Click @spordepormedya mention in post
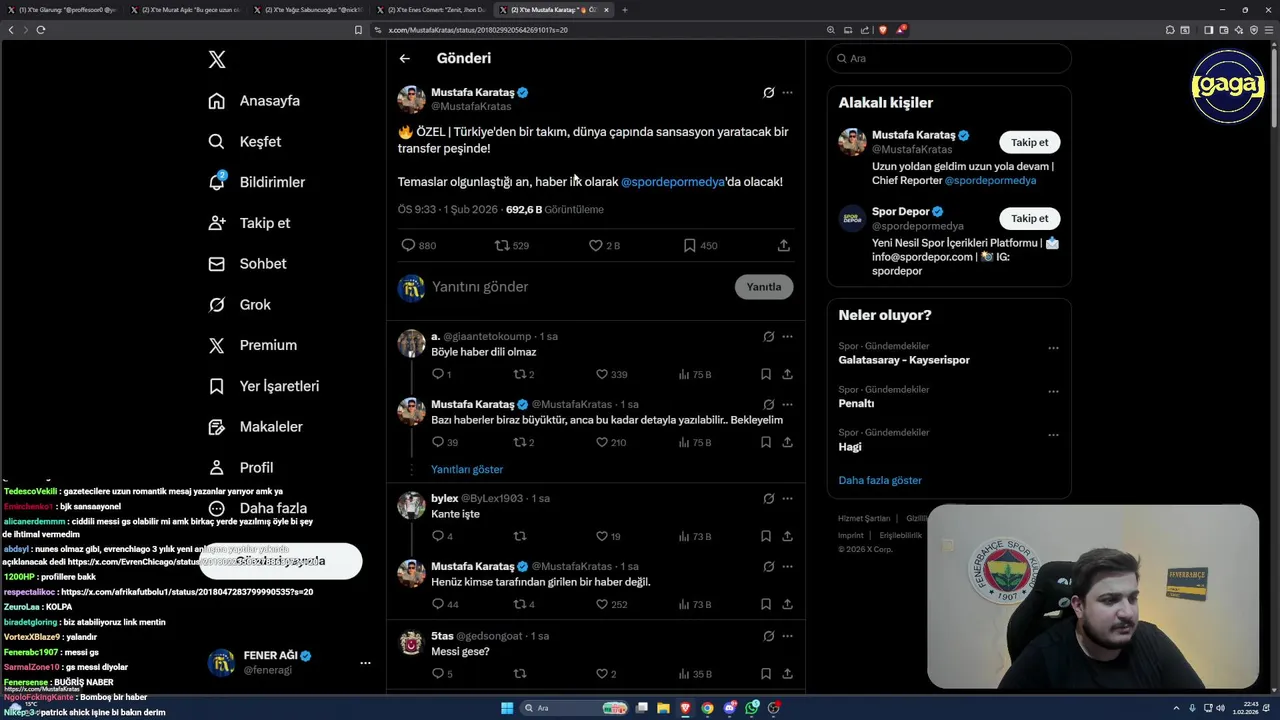This screenshot has width=1280, height=720. pos(673,182)
